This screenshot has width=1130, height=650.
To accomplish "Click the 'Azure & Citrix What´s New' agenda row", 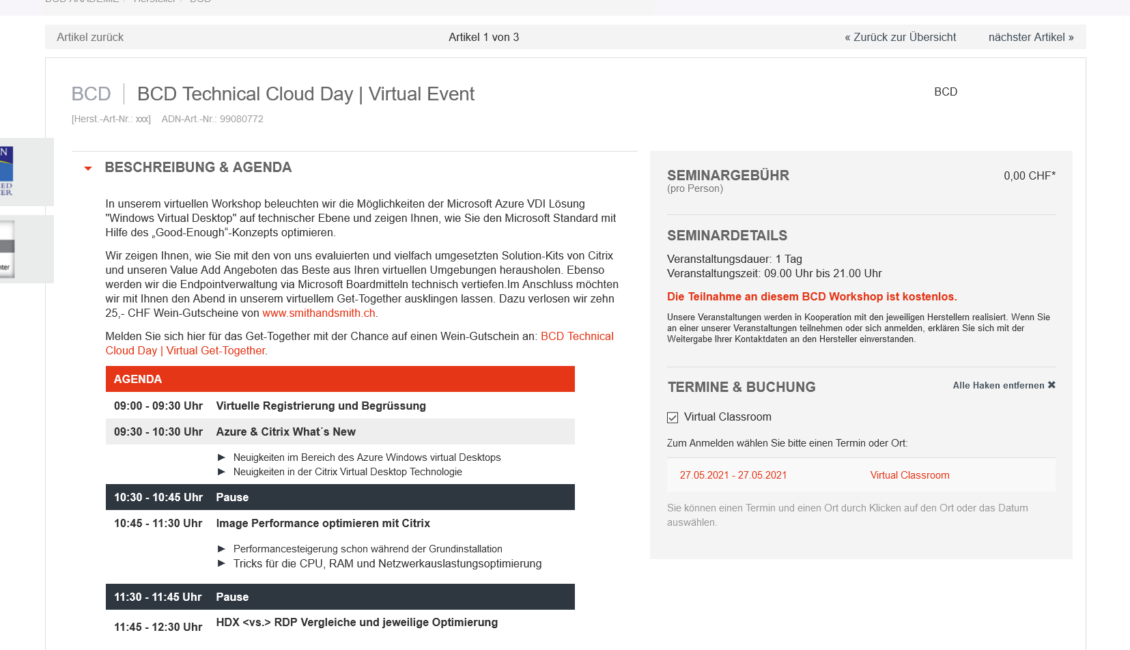I will pyautogui.click(x=340, y=432).
